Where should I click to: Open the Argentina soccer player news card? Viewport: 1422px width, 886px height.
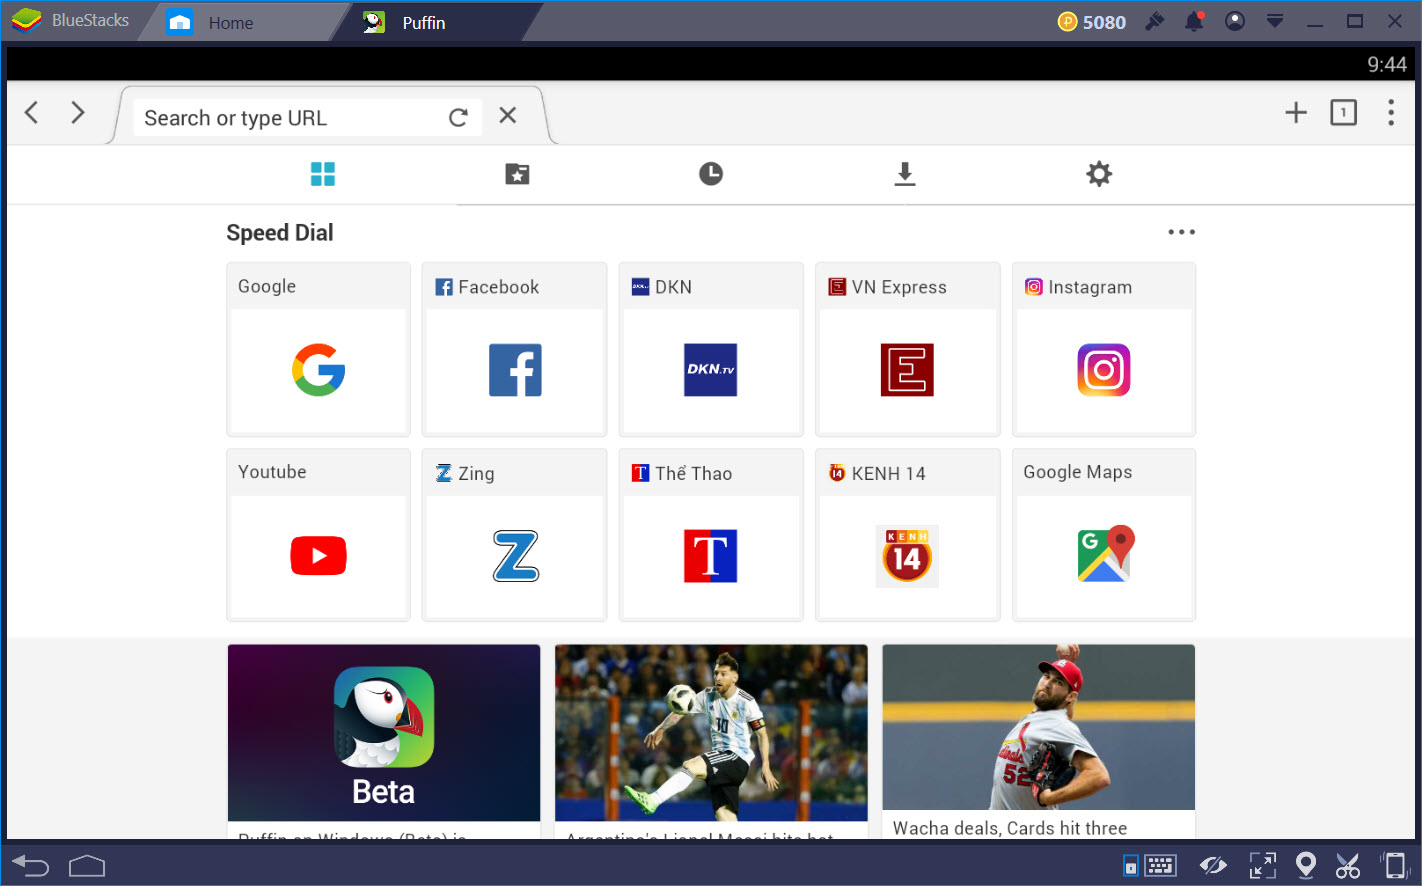click(x=711, y=741)
